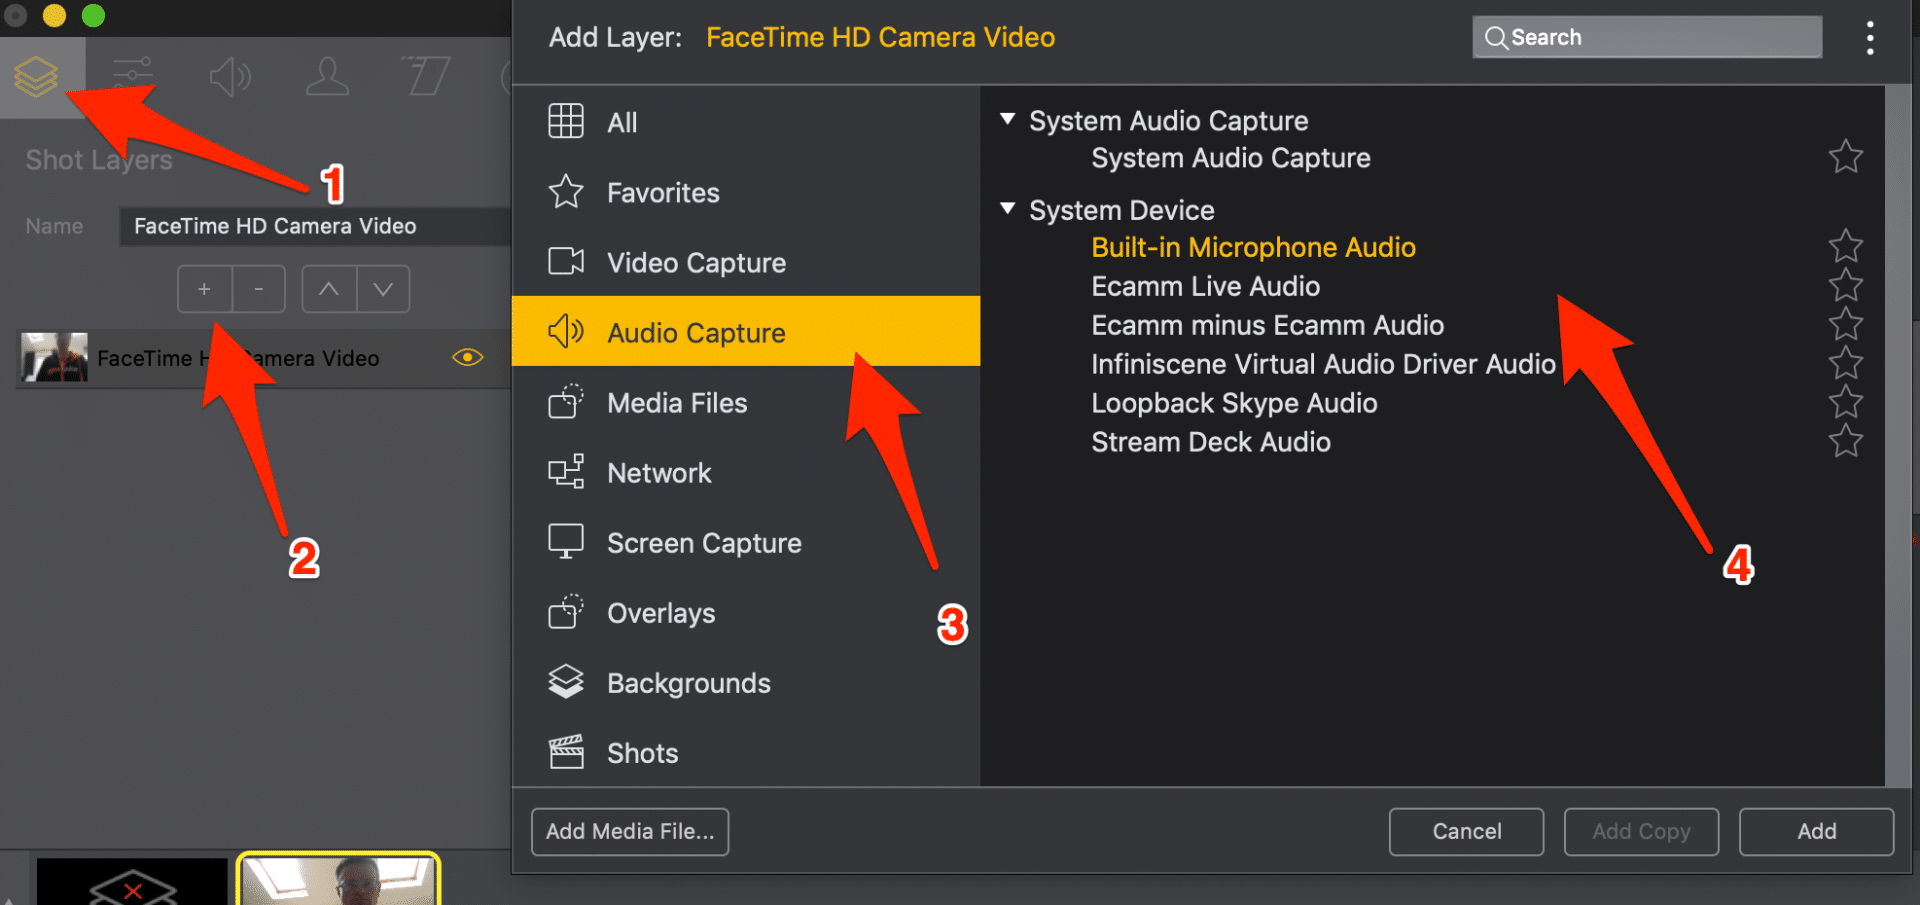Viewport: 1920px width, 905px height.
Task: Open the three-dot options menu
Action: pos(1870,38)
